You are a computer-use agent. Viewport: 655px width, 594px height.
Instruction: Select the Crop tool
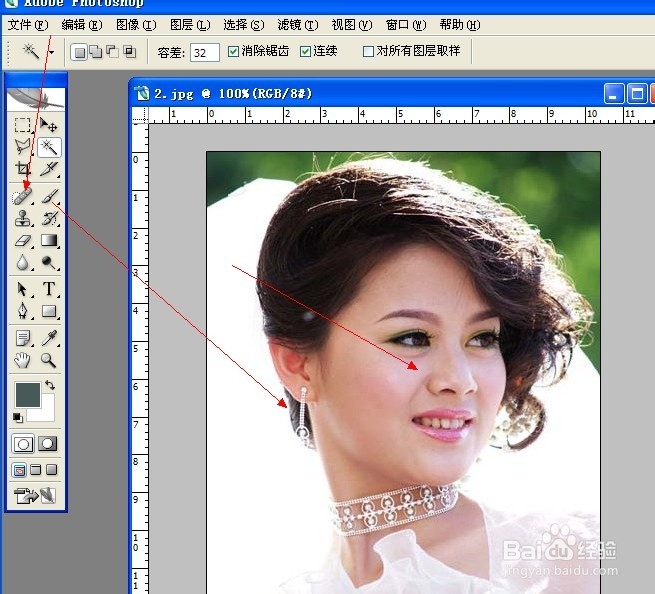pyautogui.click(x=23, y=168)
